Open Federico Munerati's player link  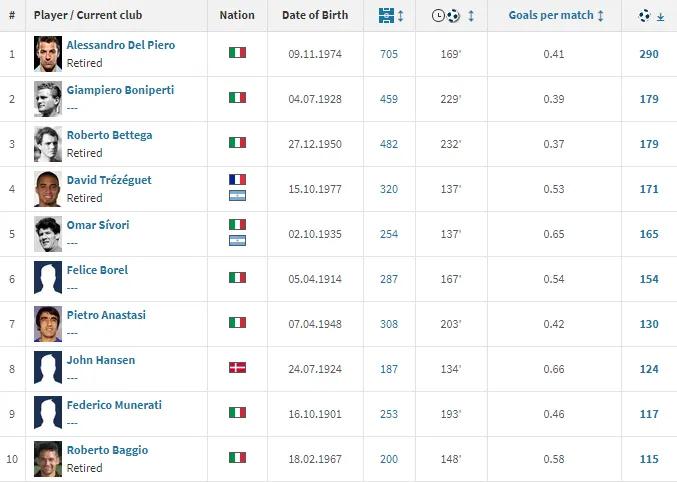[x=113, y=405]
